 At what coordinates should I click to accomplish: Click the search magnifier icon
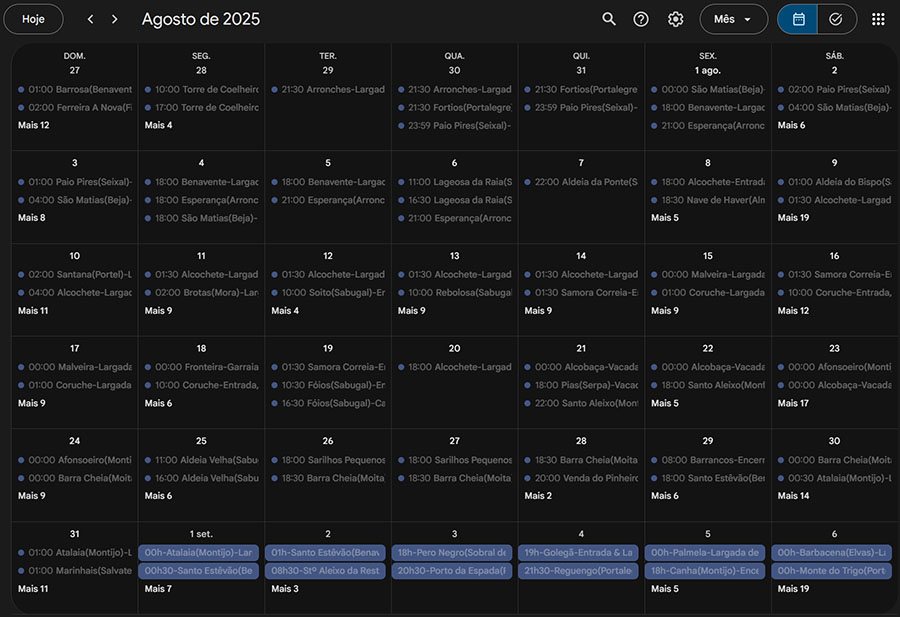(609, 19)
